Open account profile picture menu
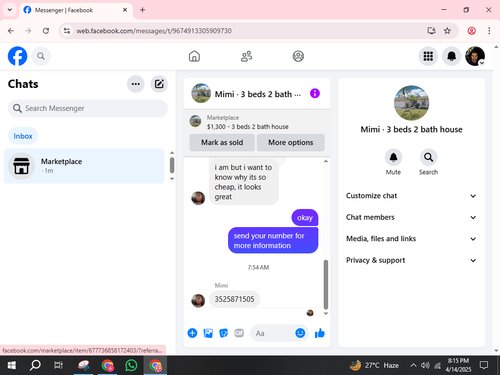 point(475,56)
